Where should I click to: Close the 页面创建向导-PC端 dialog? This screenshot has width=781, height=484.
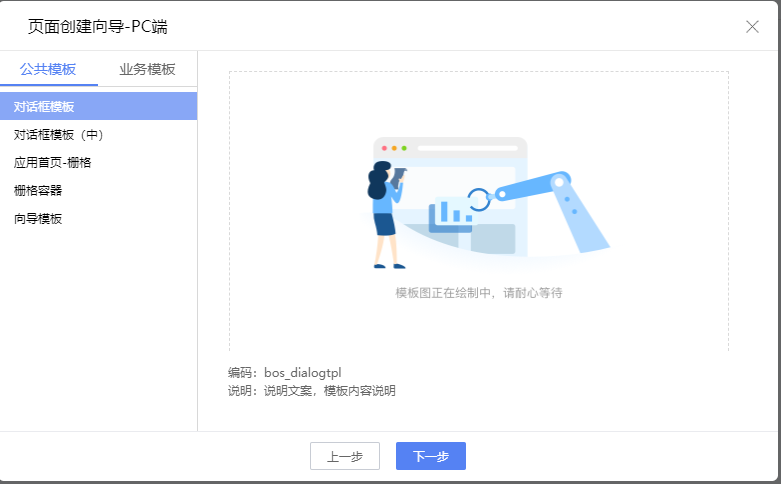(x=752, y=27)
